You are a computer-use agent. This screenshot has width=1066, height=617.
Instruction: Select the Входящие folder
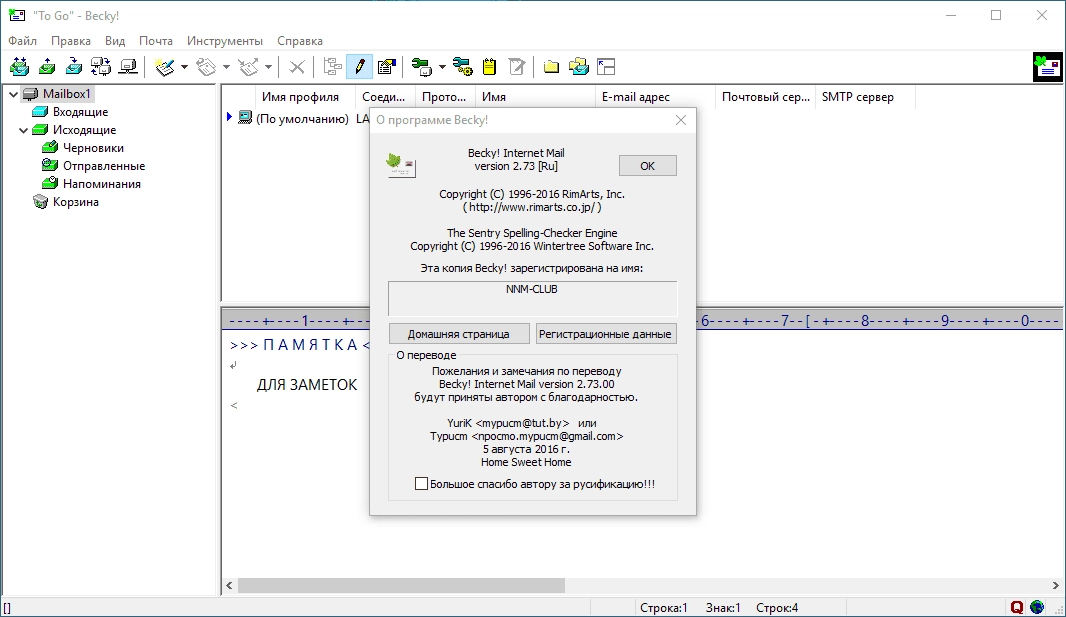click(80, 111)
